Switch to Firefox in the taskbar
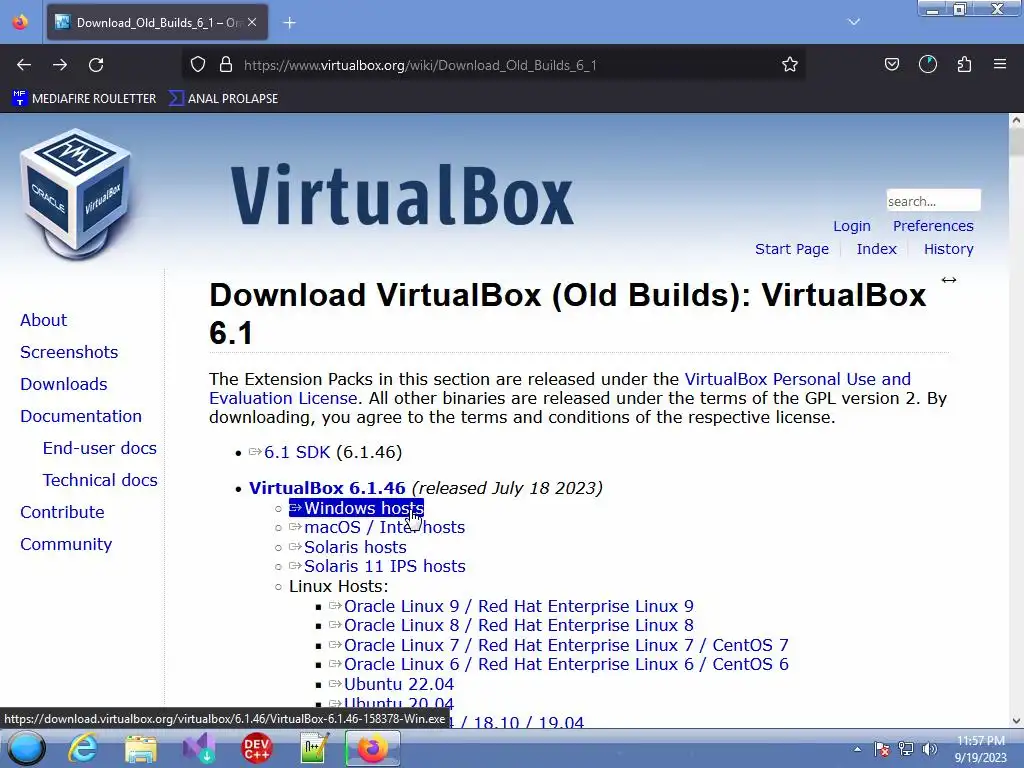This screenshot has width=1024, height=768. [x=372, y=748]
